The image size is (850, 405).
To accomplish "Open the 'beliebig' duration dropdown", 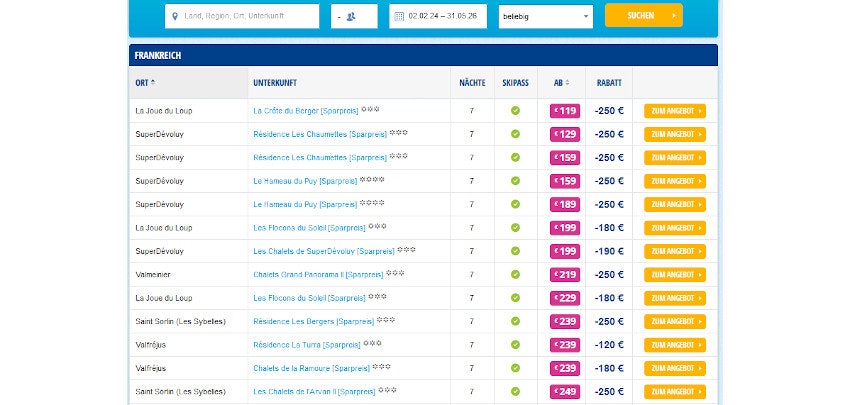I will click(x=545, y=17).
